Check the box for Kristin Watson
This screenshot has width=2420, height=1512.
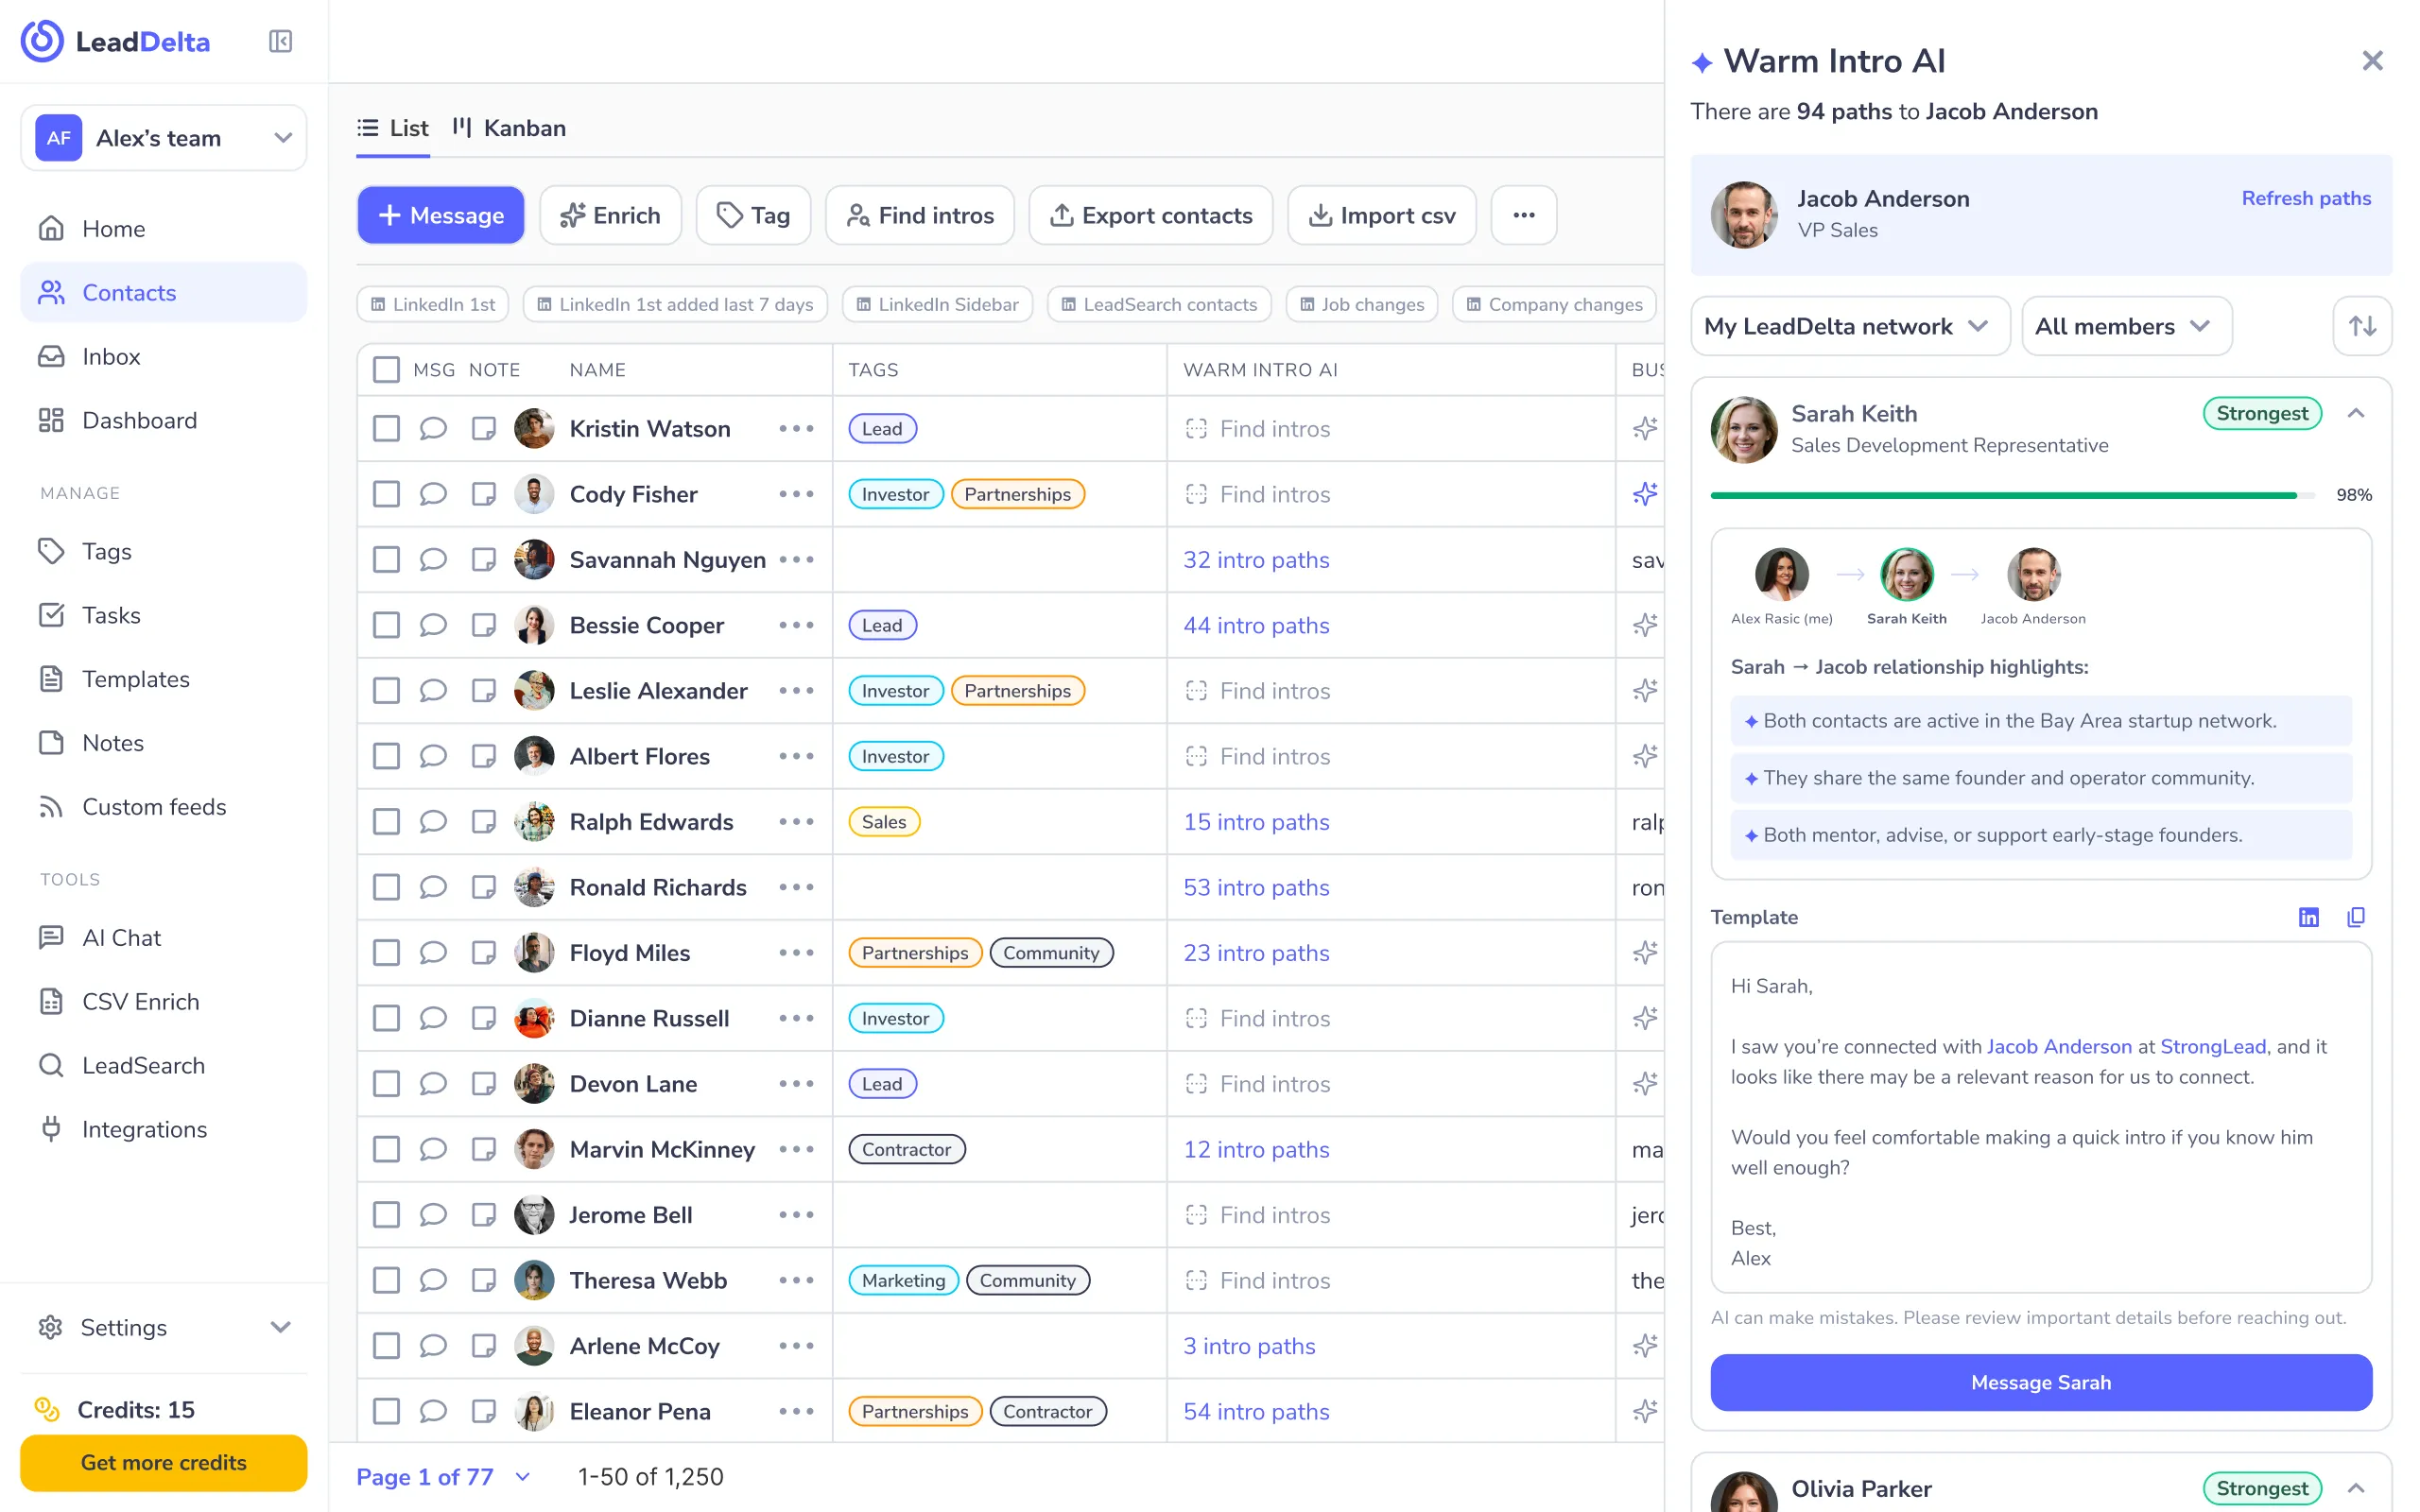pos(386,429)
